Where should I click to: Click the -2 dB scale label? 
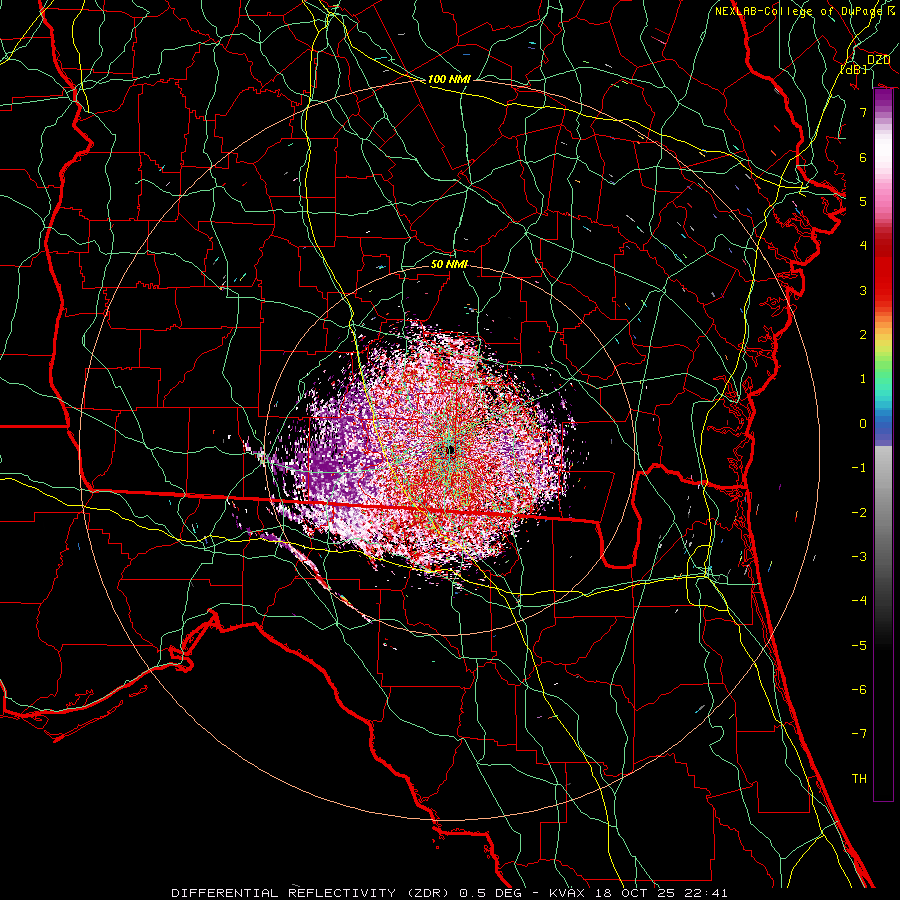[859, 512]
